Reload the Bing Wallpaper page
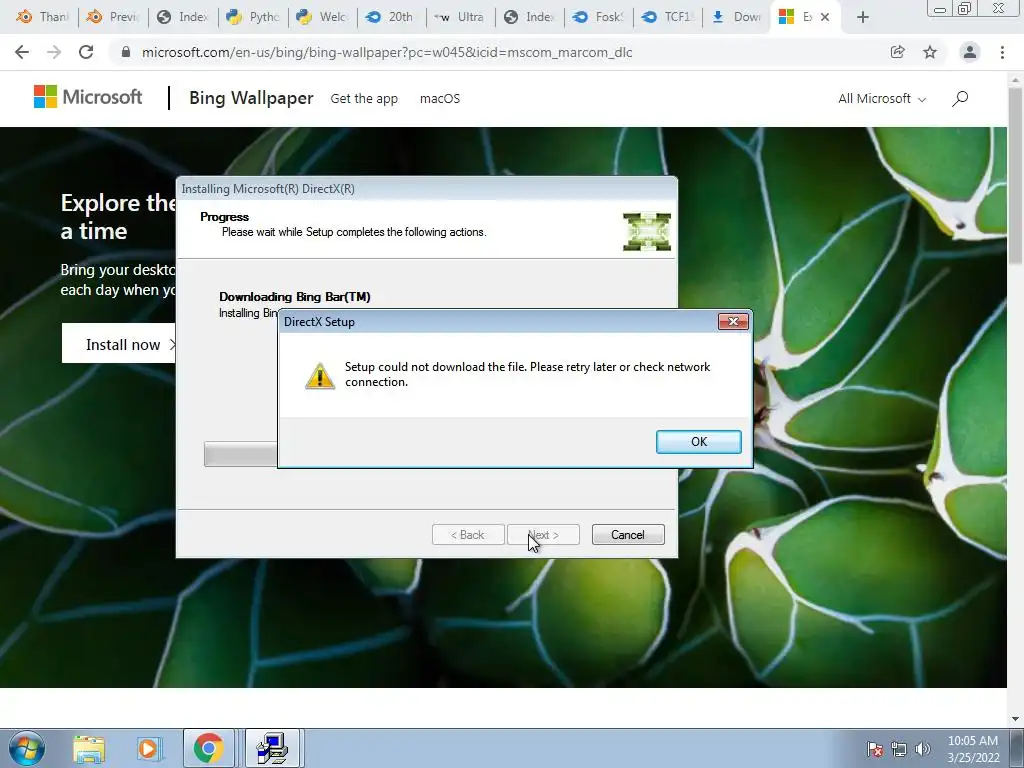Viewport: 1024px width, 768px height. pos(86,52)
